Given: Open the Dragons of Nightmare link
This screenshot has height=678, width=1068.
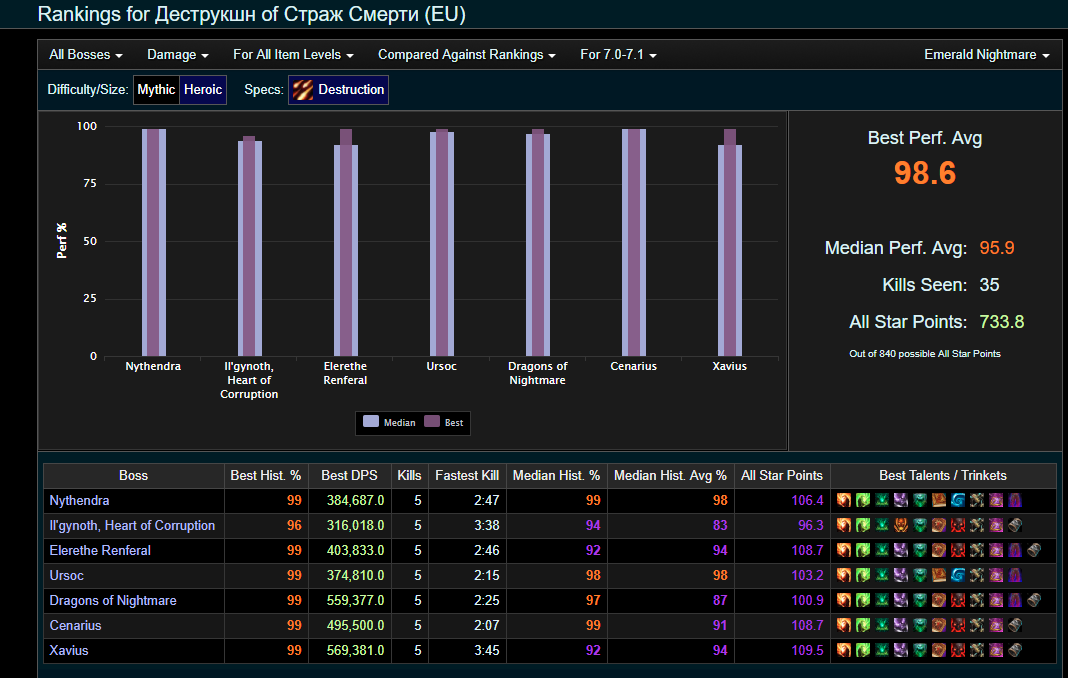Looking at the screenshot, I should coord(113,600).
